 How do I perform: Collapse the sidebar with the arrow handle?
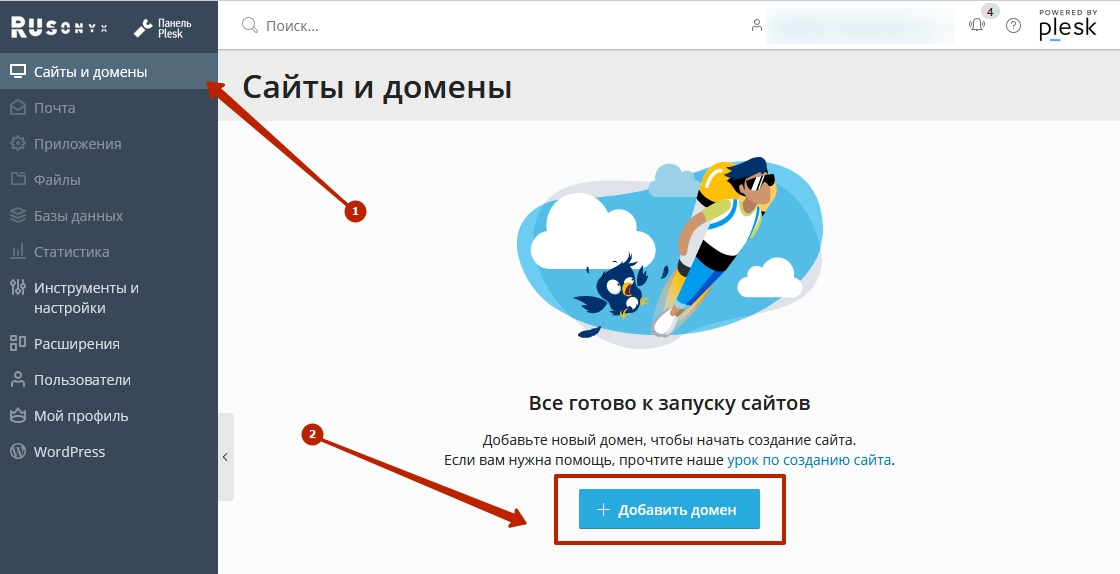coord(226,457)
